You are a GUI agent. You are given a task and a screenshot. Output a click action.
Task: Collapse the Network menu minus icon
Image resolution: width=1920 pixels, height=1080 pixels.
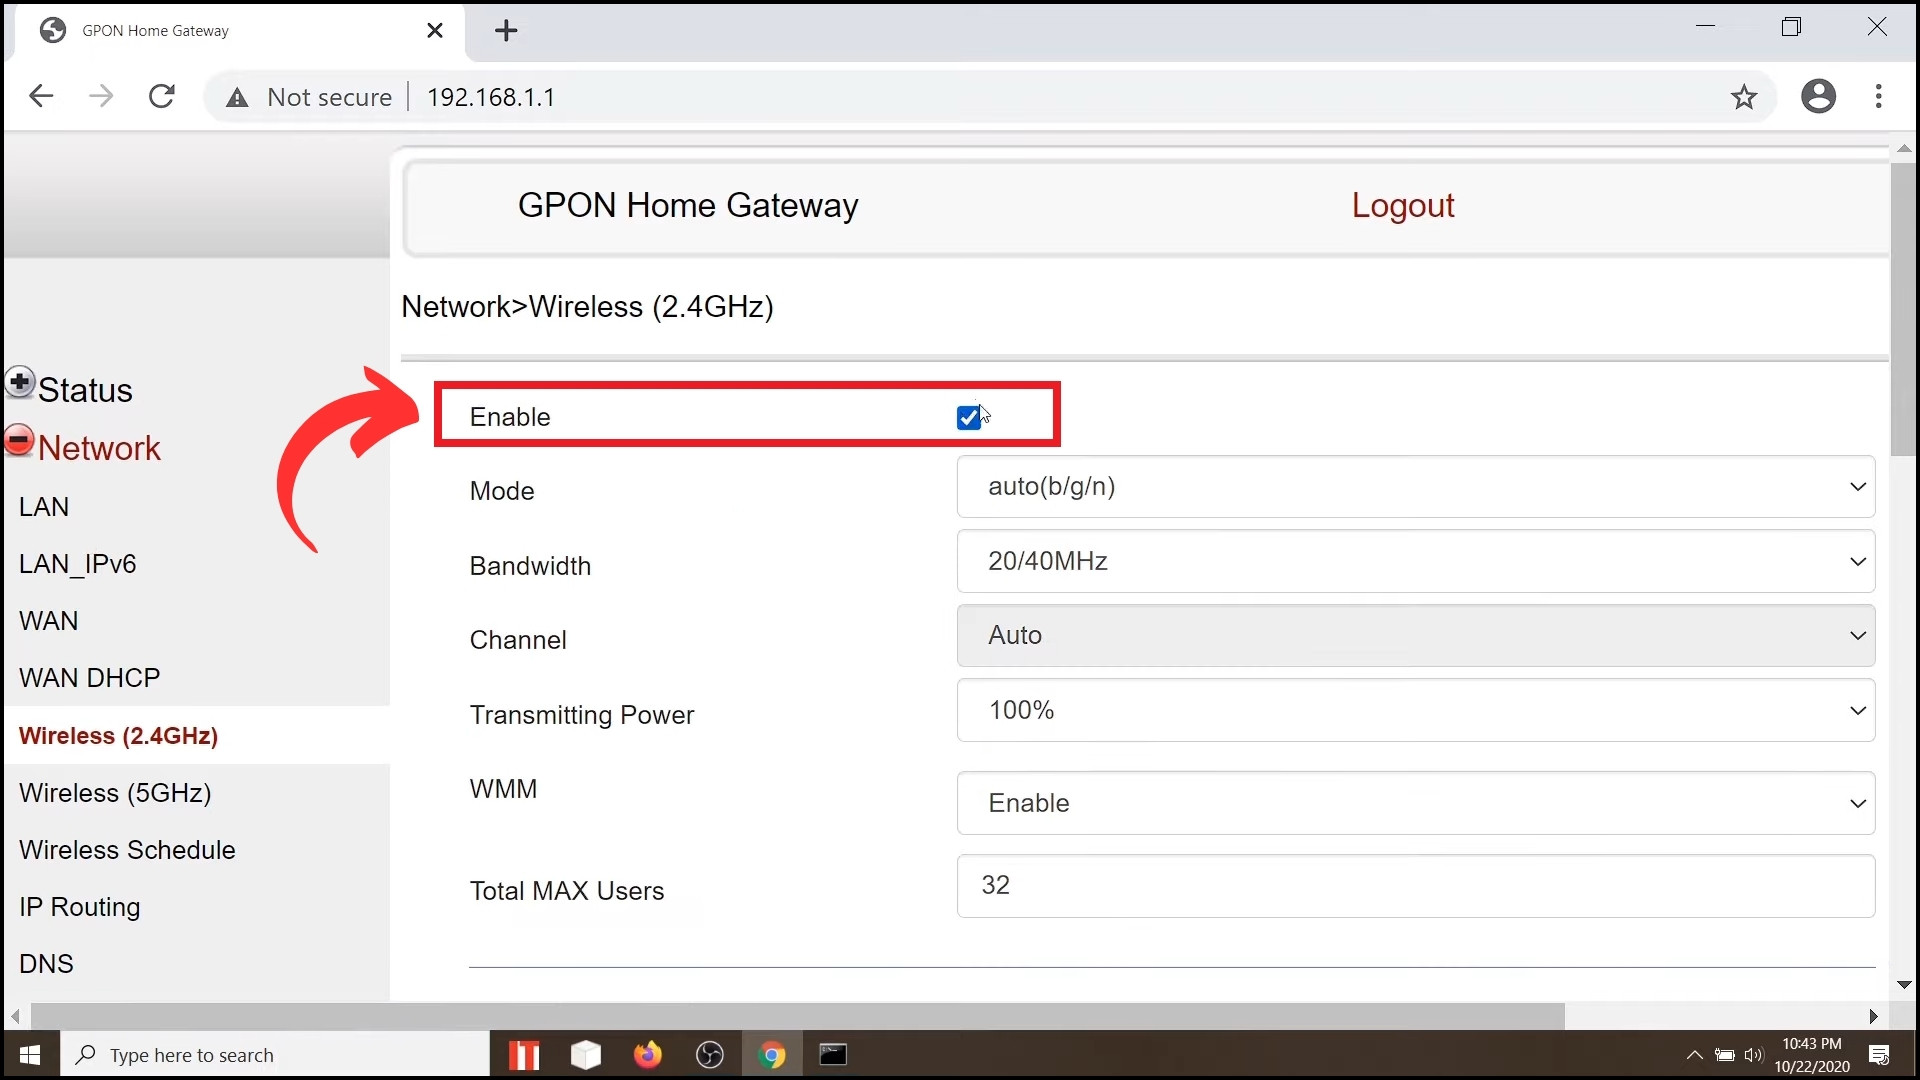[x=19, y=440]
